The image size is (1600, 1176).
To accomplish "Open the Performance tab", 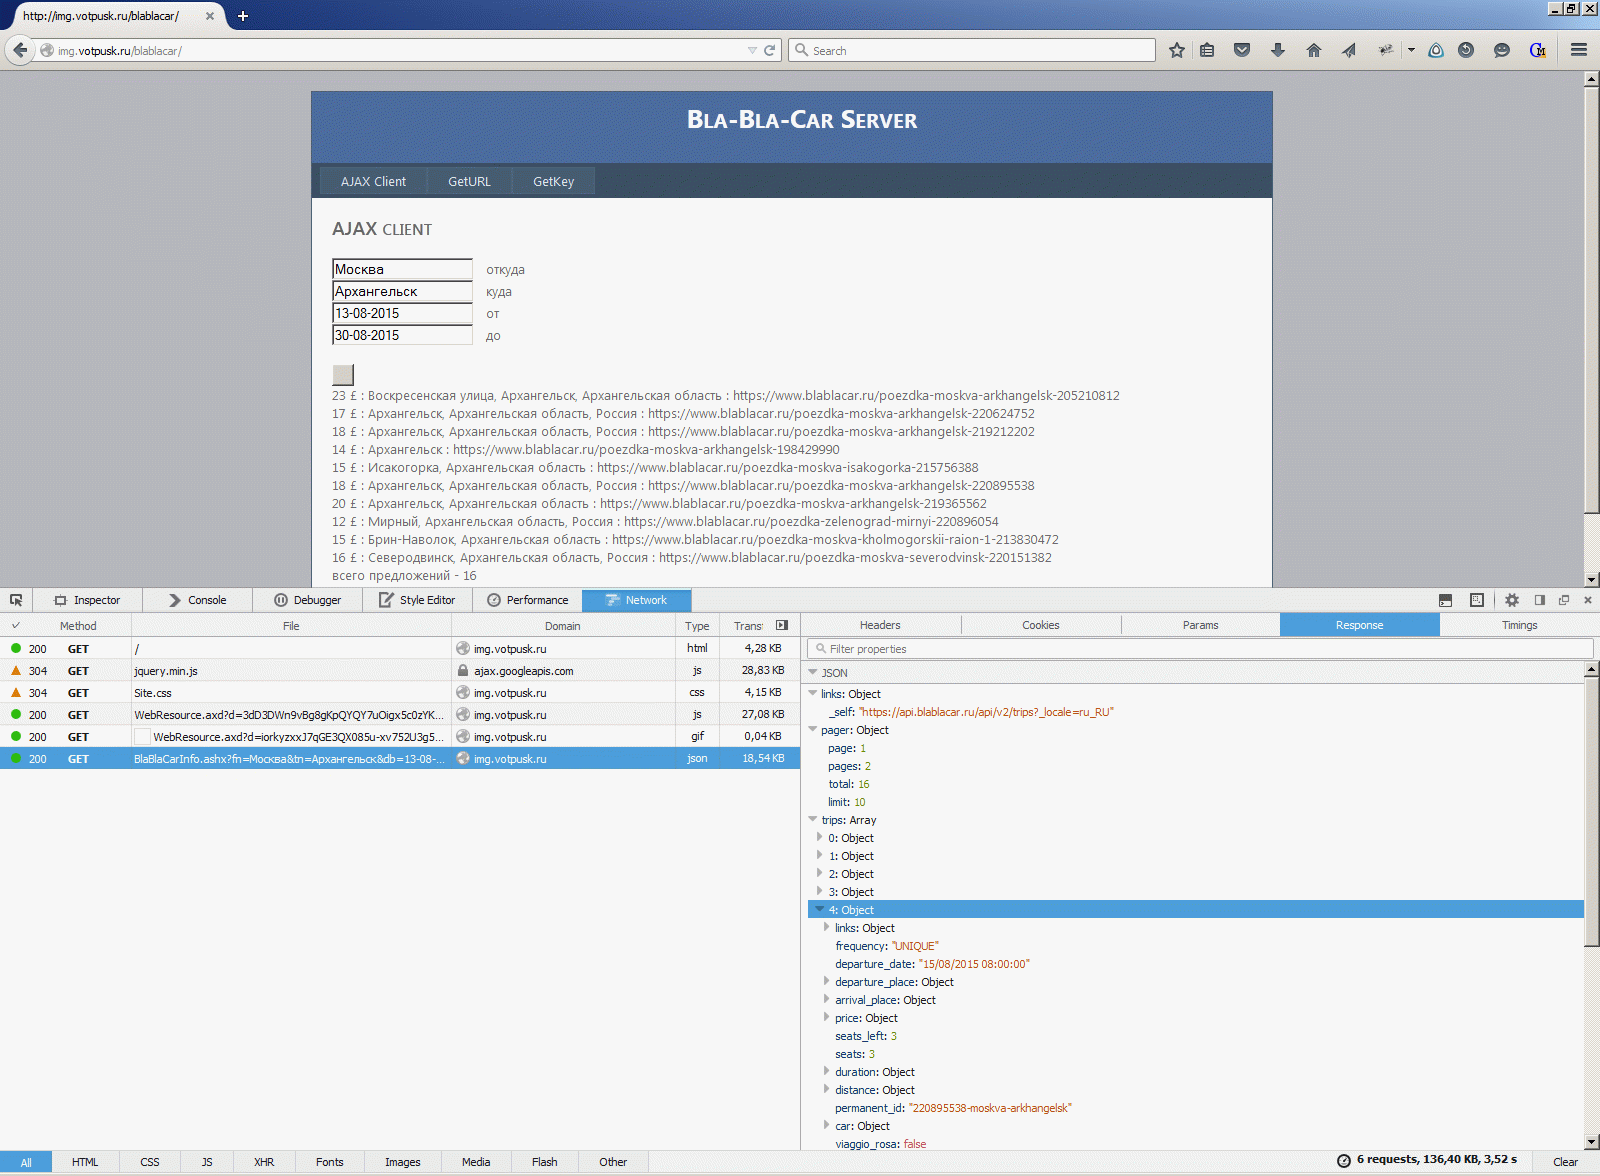I will click(x=527, y=600).
